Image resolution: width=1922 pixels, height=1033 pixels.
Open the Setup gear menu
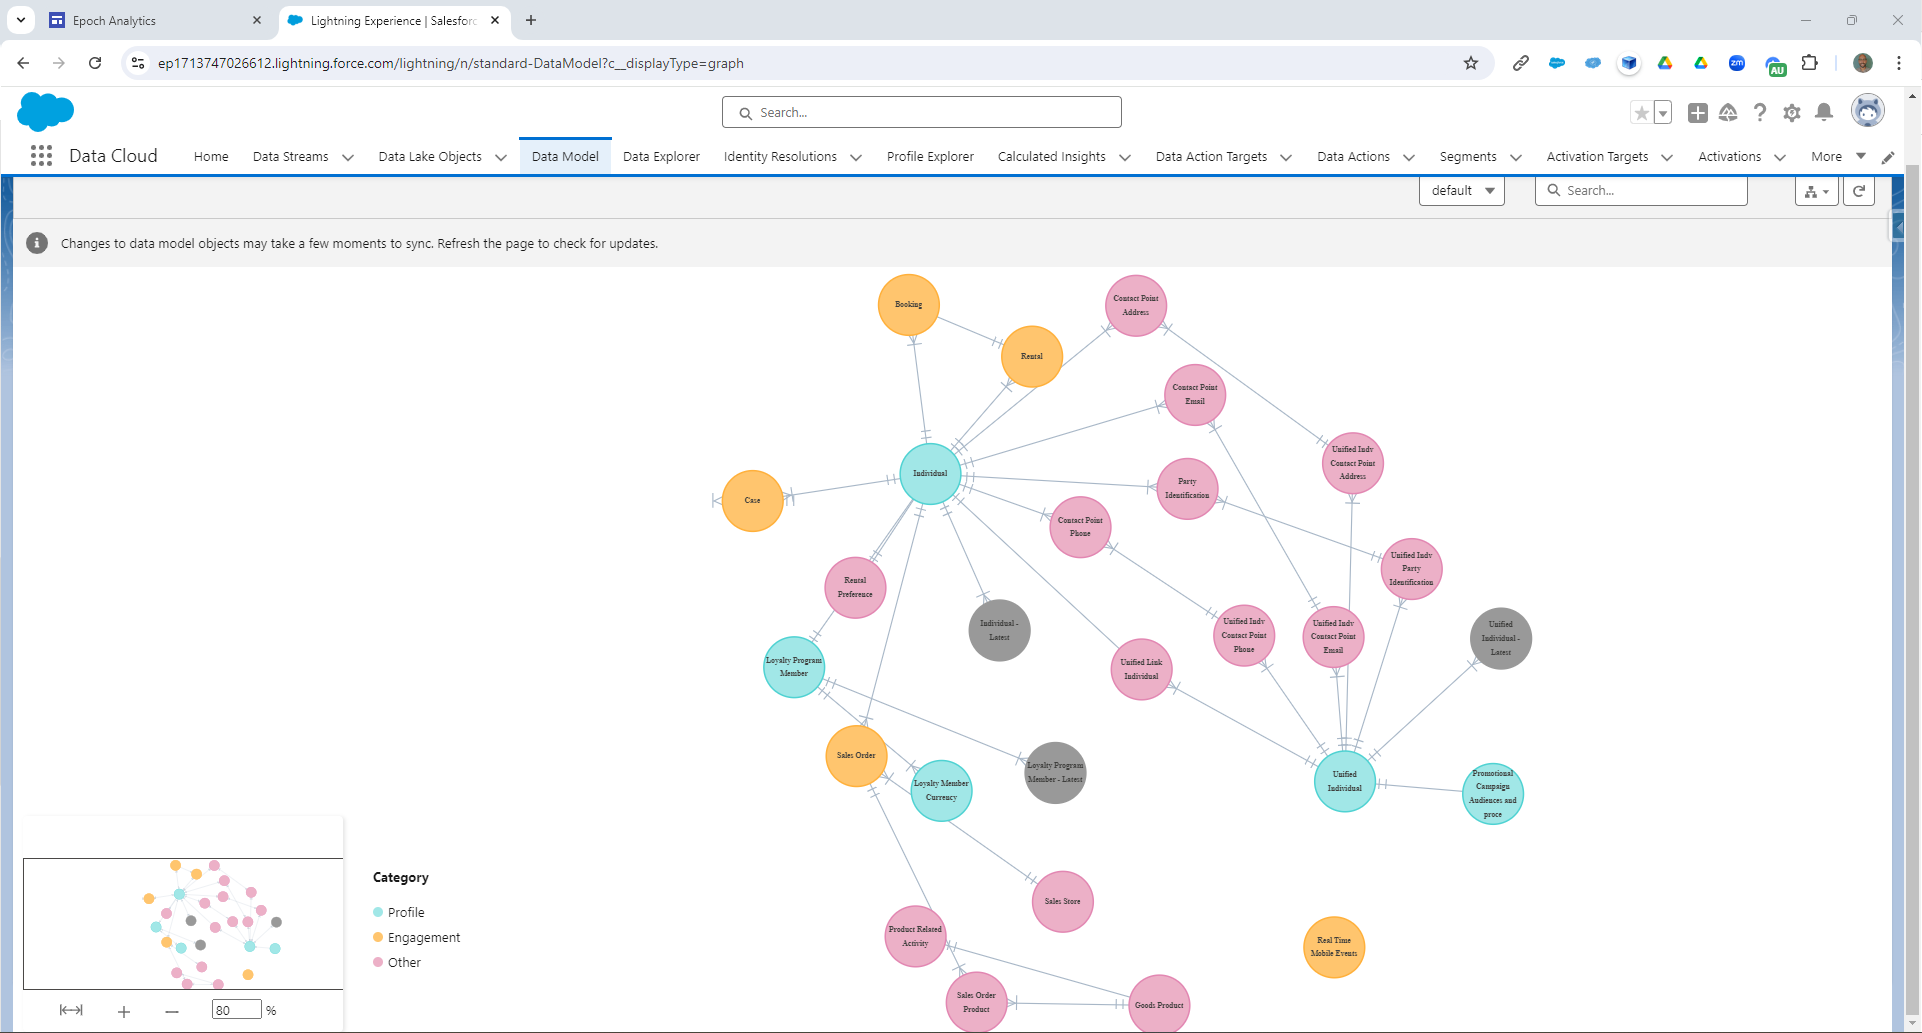[1792, 113]
